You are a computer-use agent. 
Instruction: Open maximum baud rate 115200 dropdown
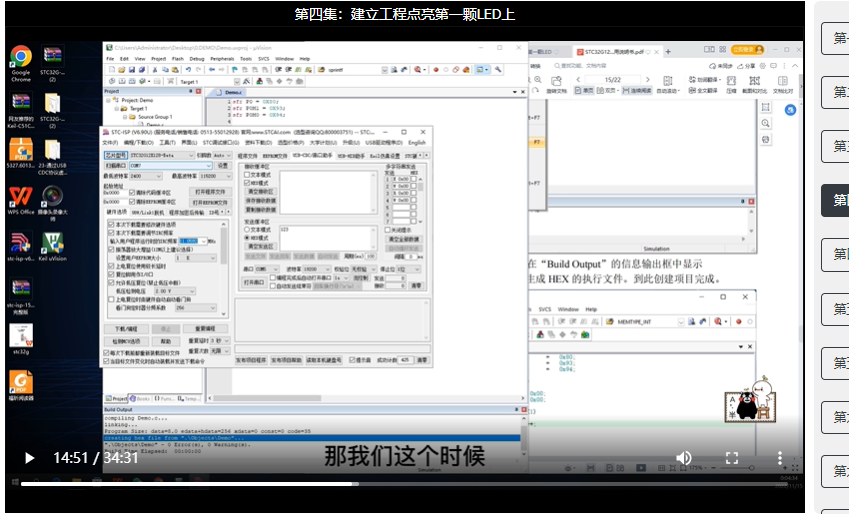(215, 176)
